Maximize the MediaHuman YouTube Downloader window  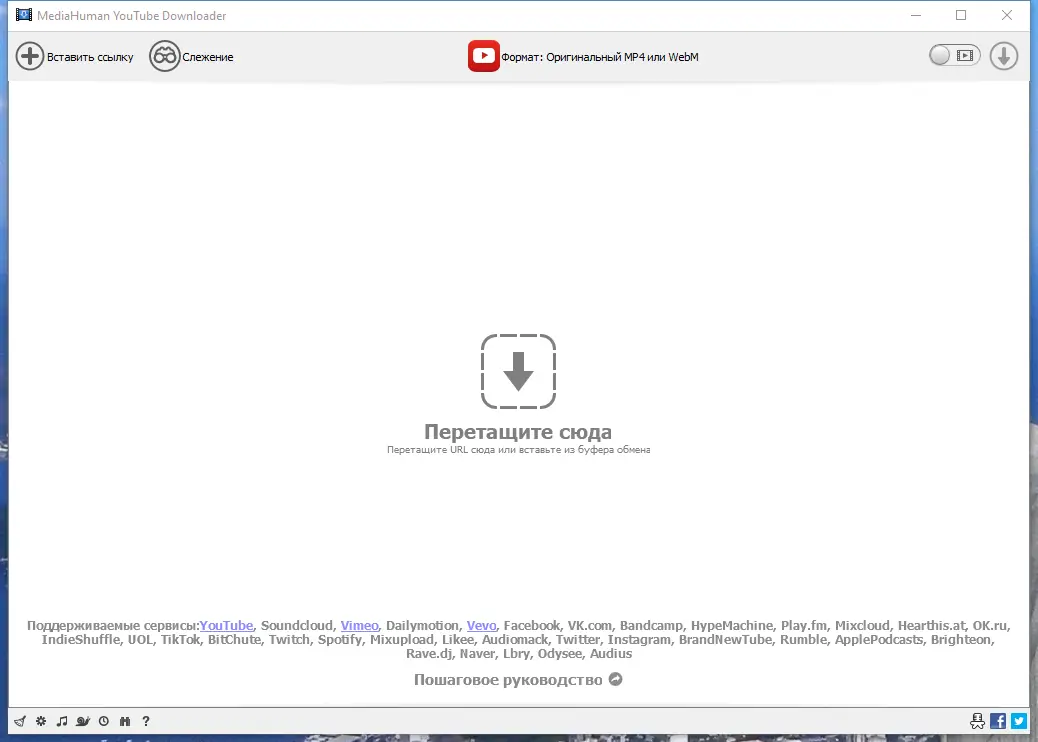[x=961, y=15]
